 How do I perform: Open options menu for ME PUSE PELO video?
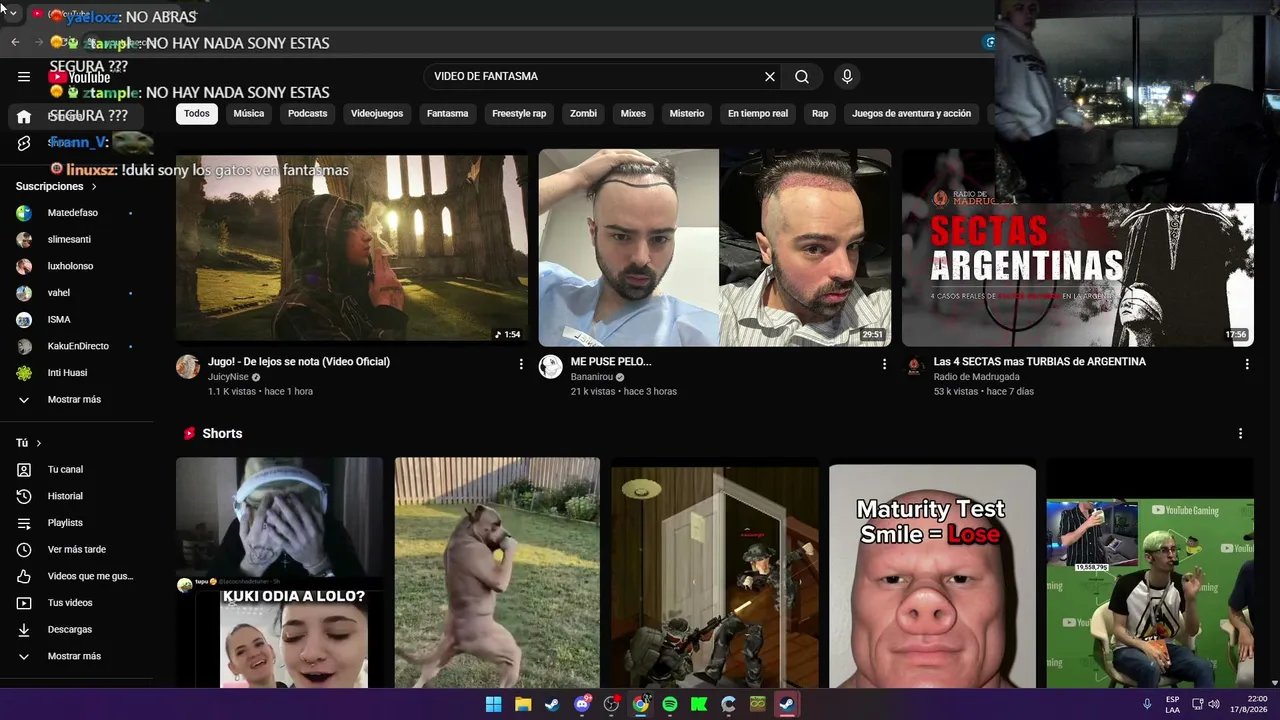pyautogui.click(x=884, y=365)
